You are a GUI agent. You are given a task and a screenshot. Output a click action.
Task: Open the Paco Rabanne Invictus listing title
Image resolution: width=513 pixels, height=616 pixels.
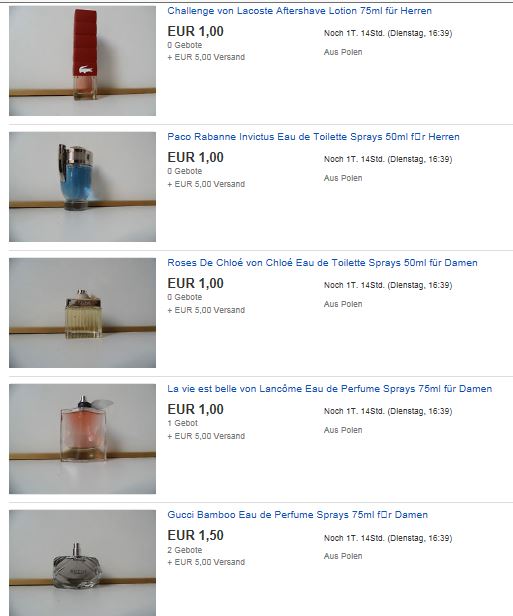[x=313, y=137]
